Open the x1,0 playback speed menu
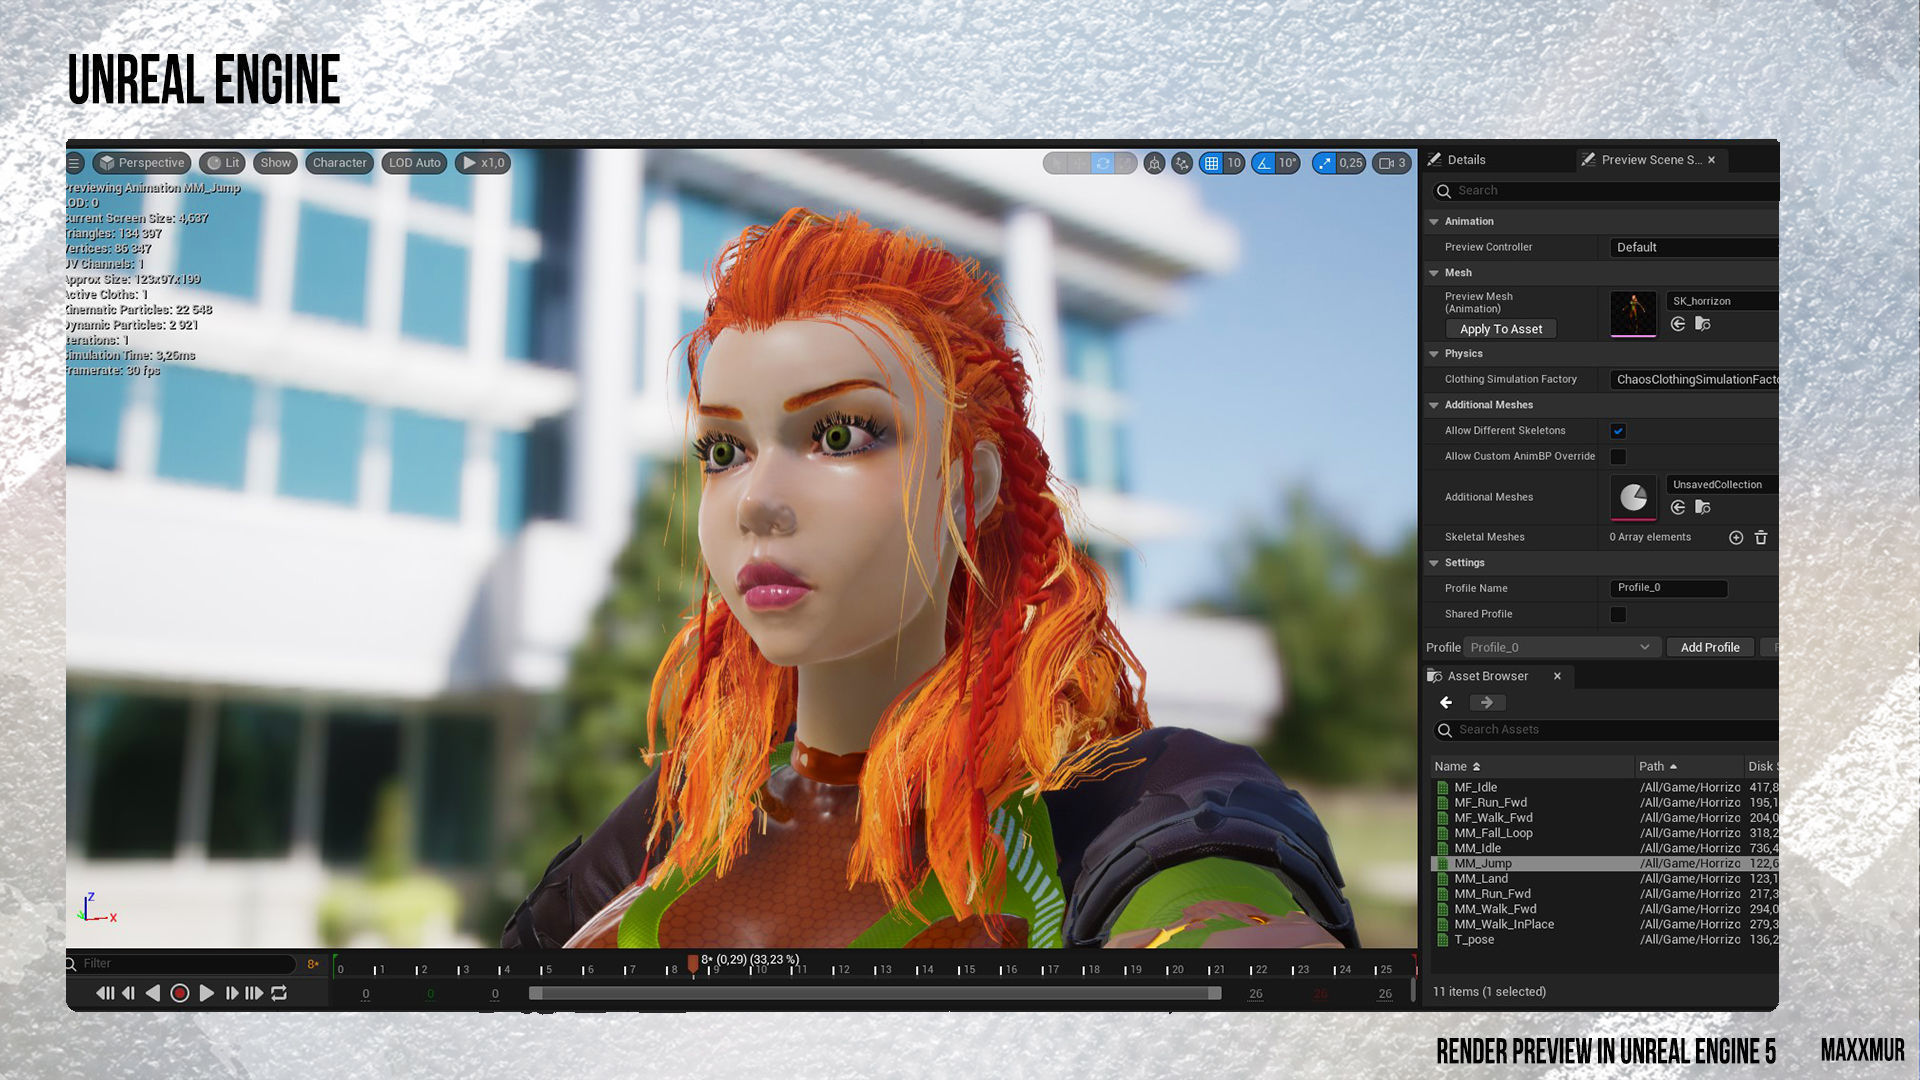 pos(483,163)
